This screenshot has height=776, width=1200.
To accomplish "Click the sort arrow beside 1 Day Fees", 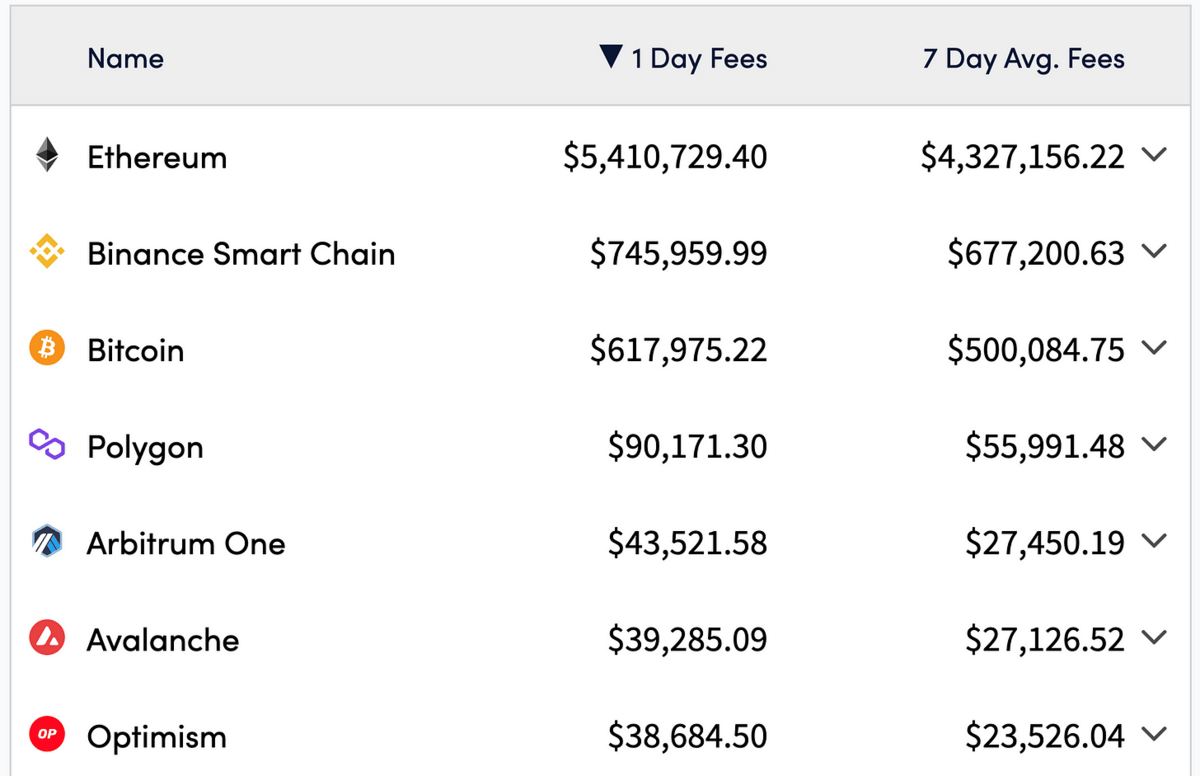I will [x=611, y=58].
